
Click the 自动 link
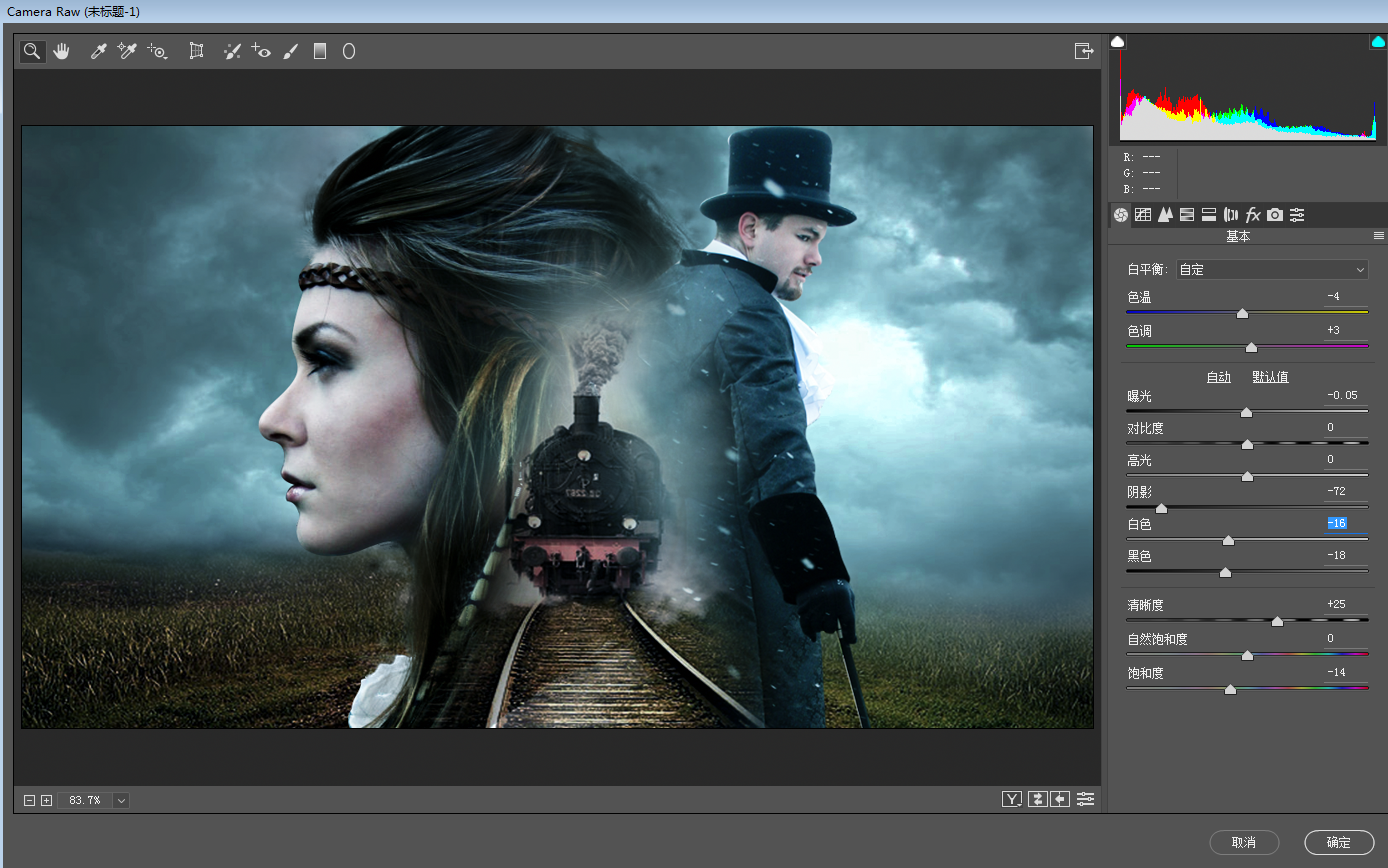[1218, 377]
